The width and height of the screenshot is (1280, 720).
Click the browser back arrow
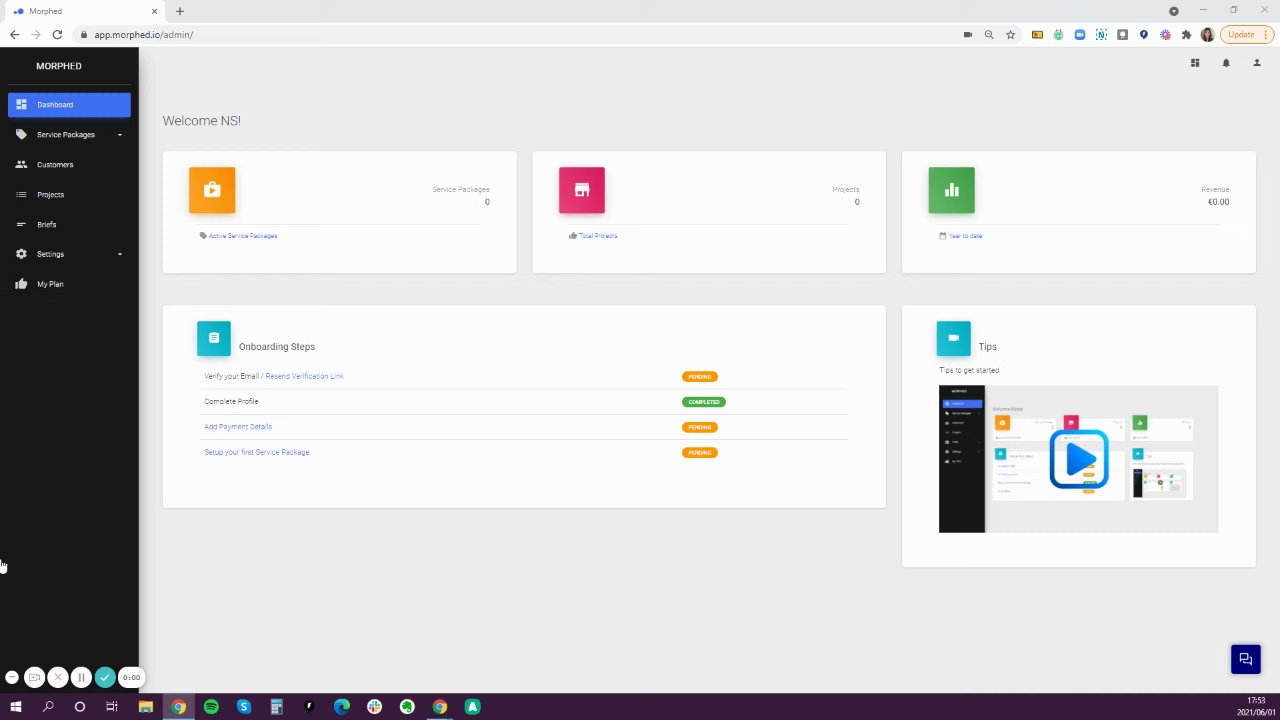pos(14,34)
